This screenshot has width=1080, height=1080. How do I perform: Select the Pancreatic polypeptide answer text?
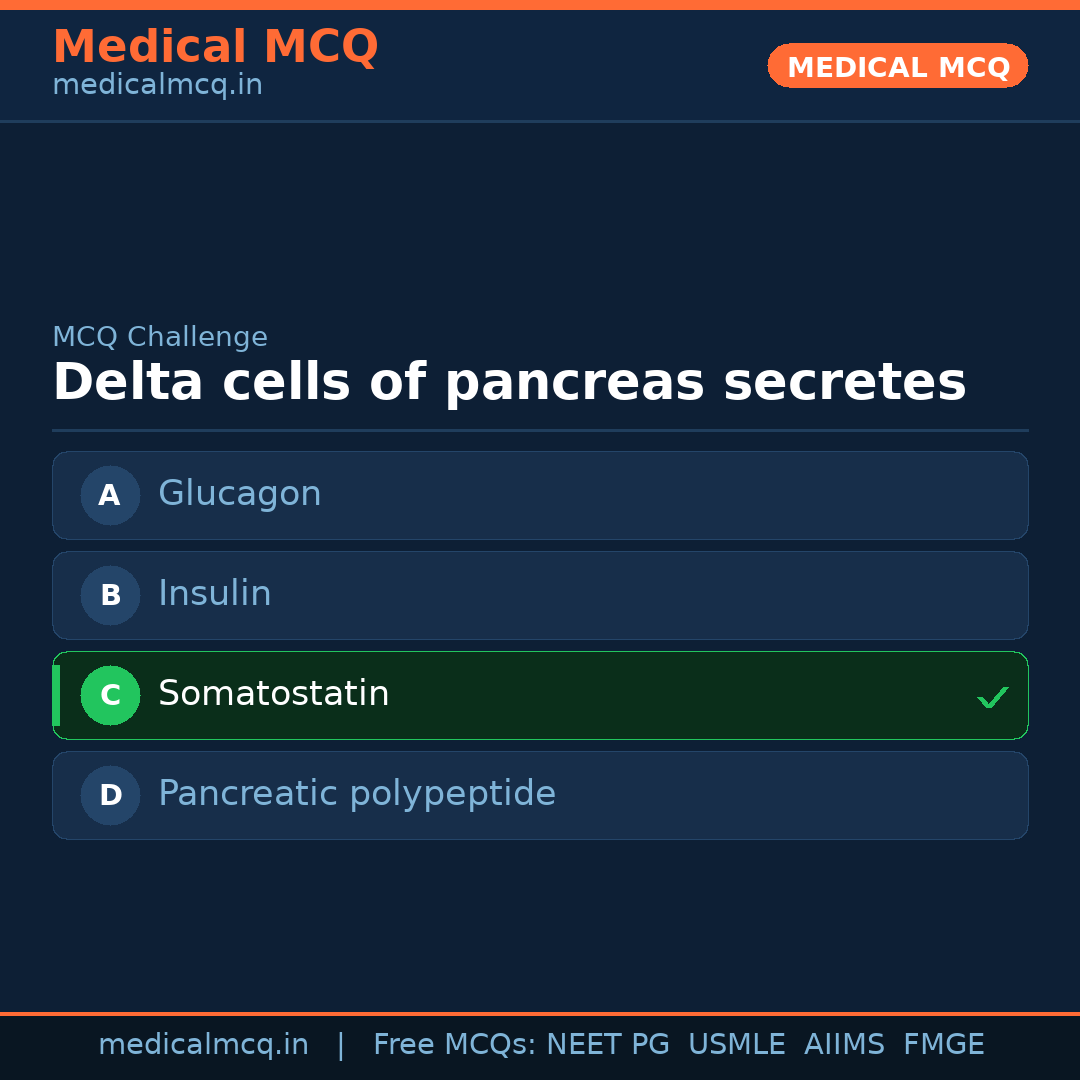(x=357, y=794)
